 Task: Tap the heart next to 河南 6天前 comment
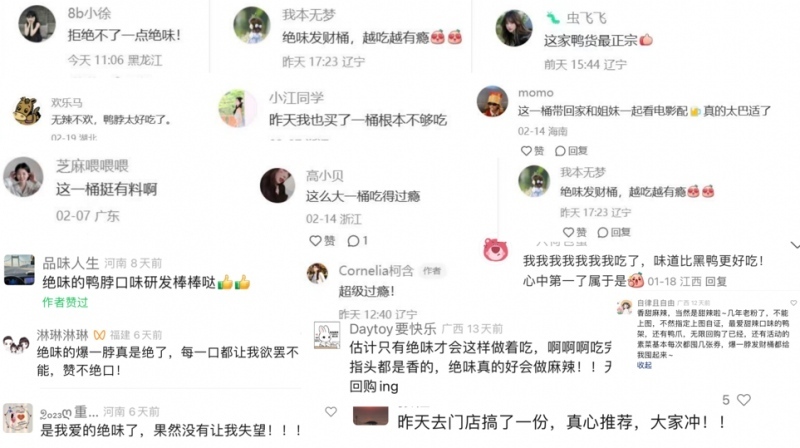click(331, 411)
